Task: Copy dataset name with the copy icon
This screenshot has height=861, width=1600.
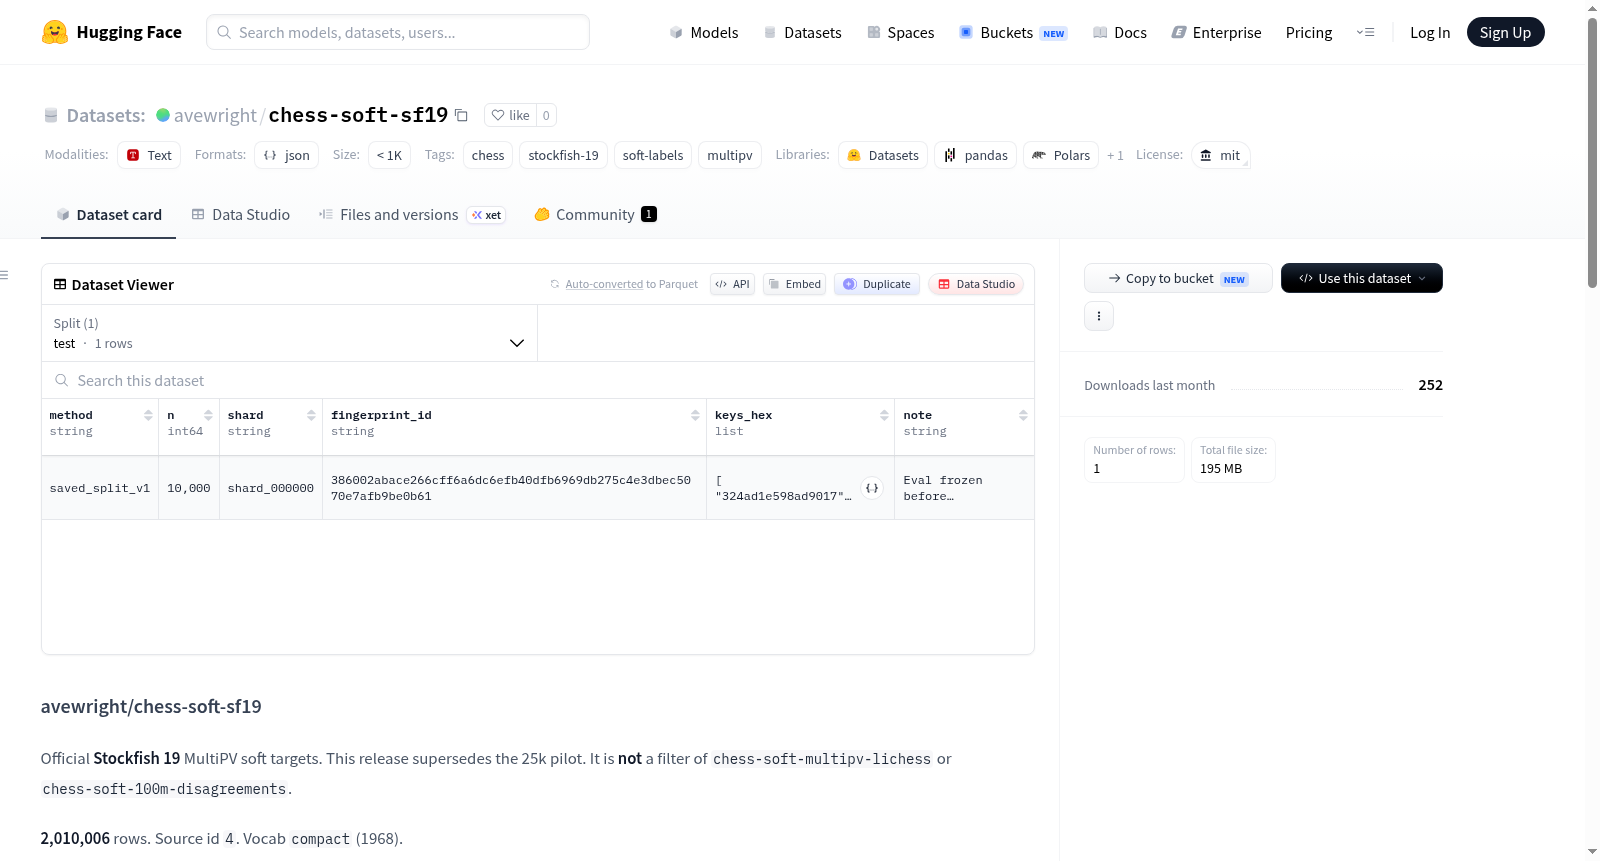Action: (x=461, y=115)
